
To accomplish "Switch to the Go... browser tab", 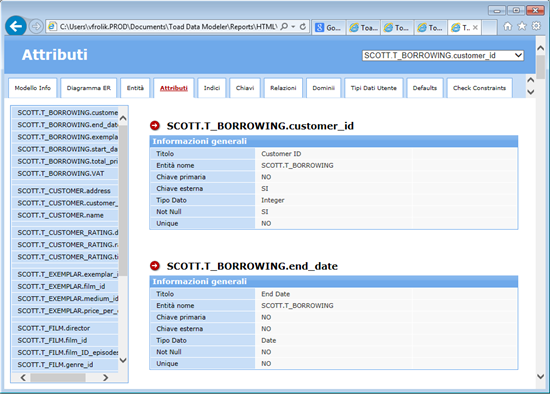I will coord(328,28).
